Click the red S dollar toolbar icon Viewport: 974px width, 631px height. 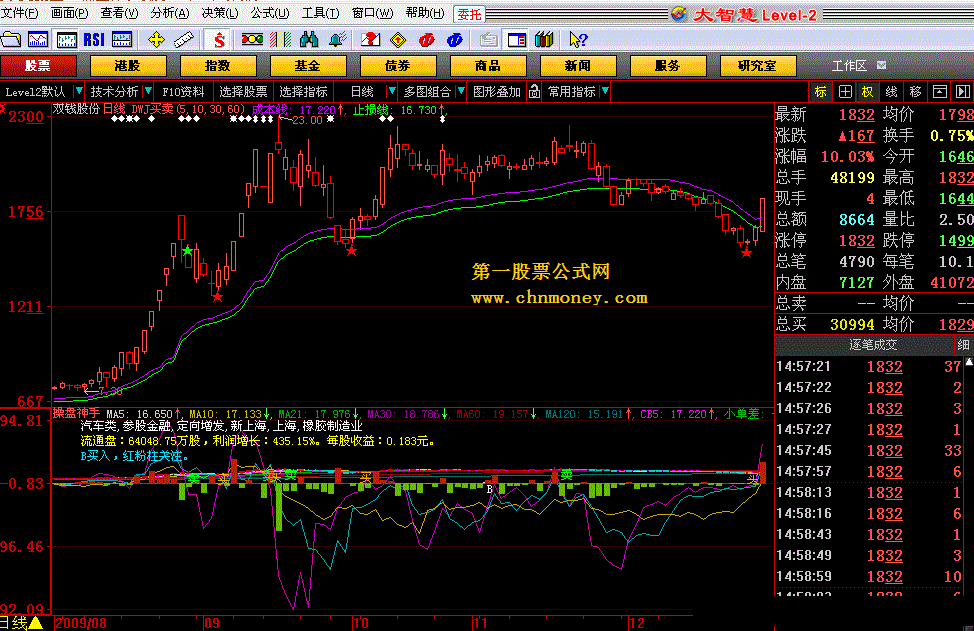tap(219, 40)
